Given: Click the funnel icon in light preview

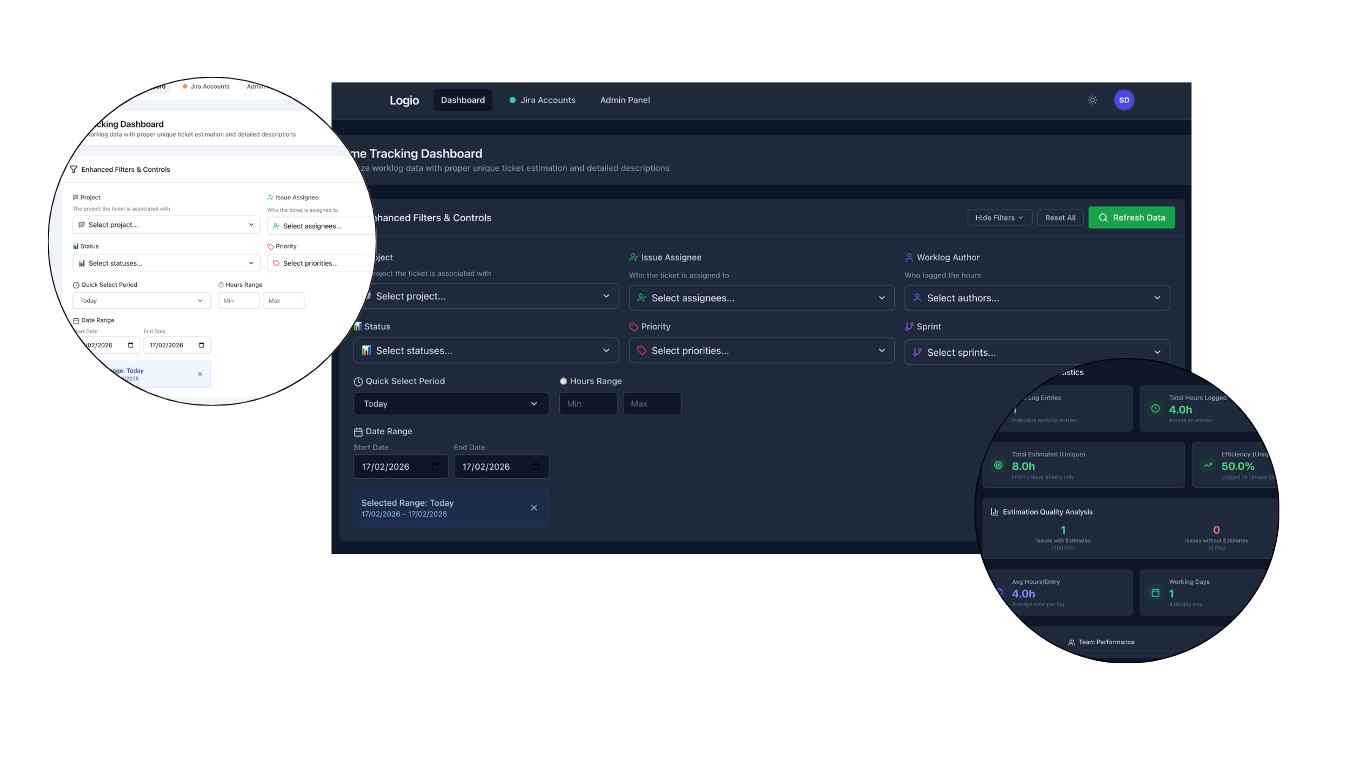Looking at the screenshot, I should pos(74,170).
